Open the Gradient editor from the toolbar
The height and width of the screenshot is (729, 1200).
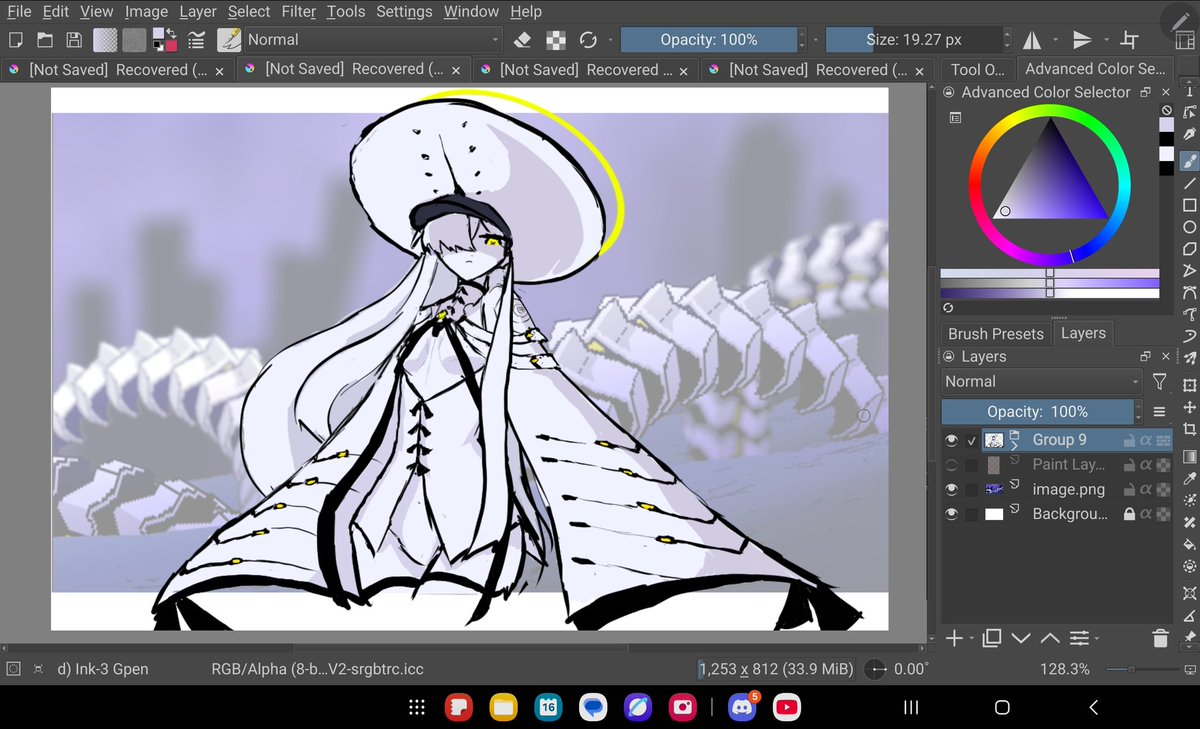(x=104, y=40)
